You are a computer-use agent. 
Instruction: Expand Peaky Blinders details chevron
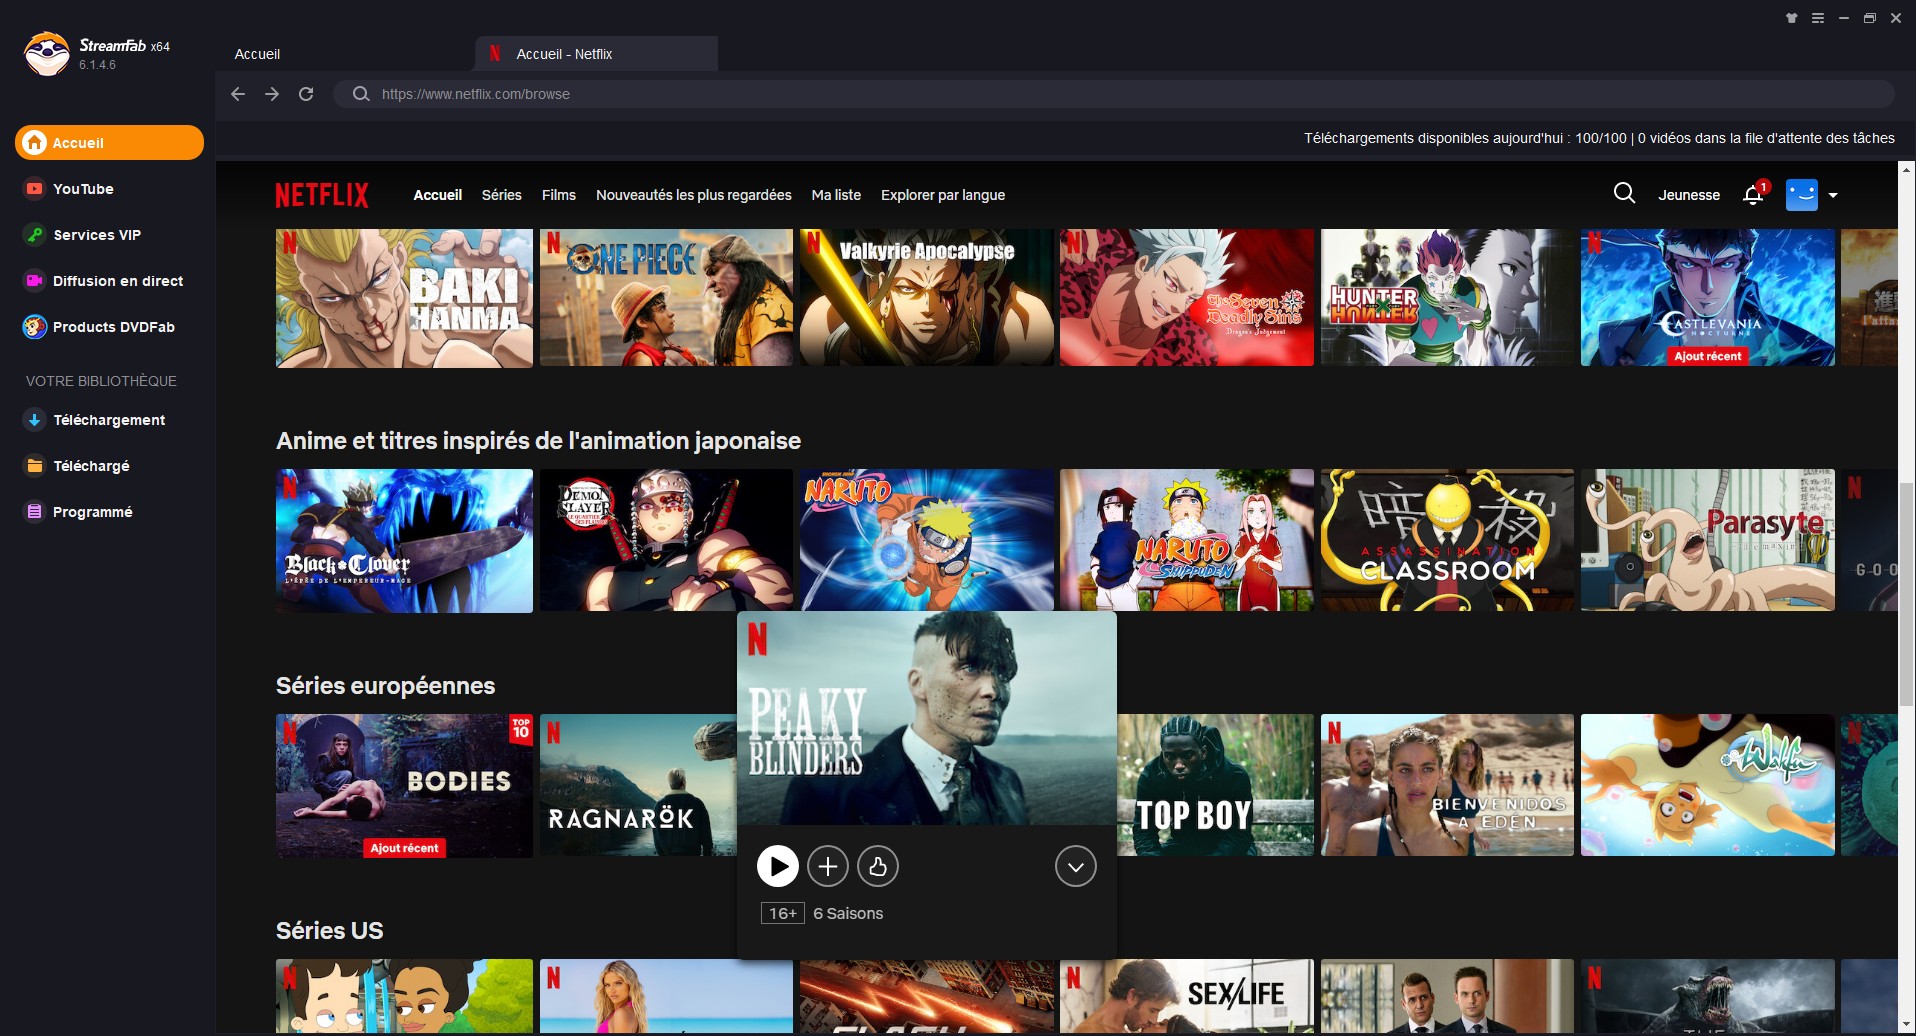pyautogui.click(x=1076, y=866)
